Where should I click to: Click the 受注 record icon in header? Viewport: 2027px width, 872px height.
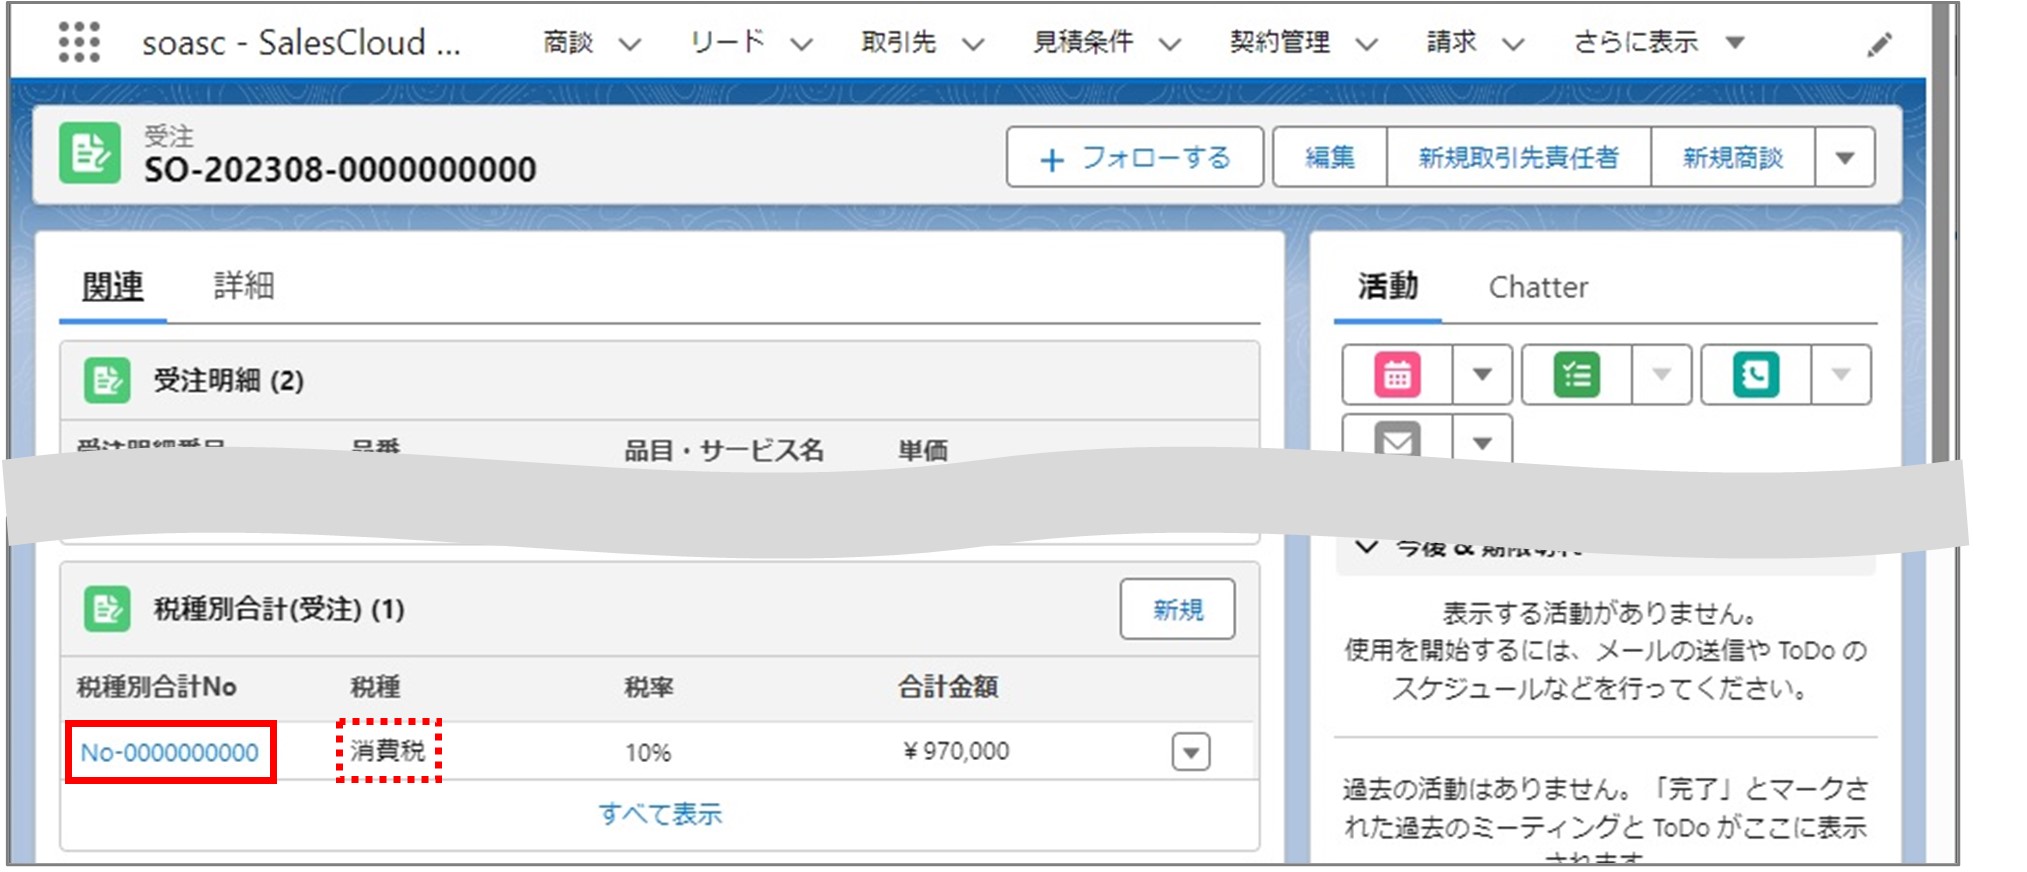pos(90,153)
